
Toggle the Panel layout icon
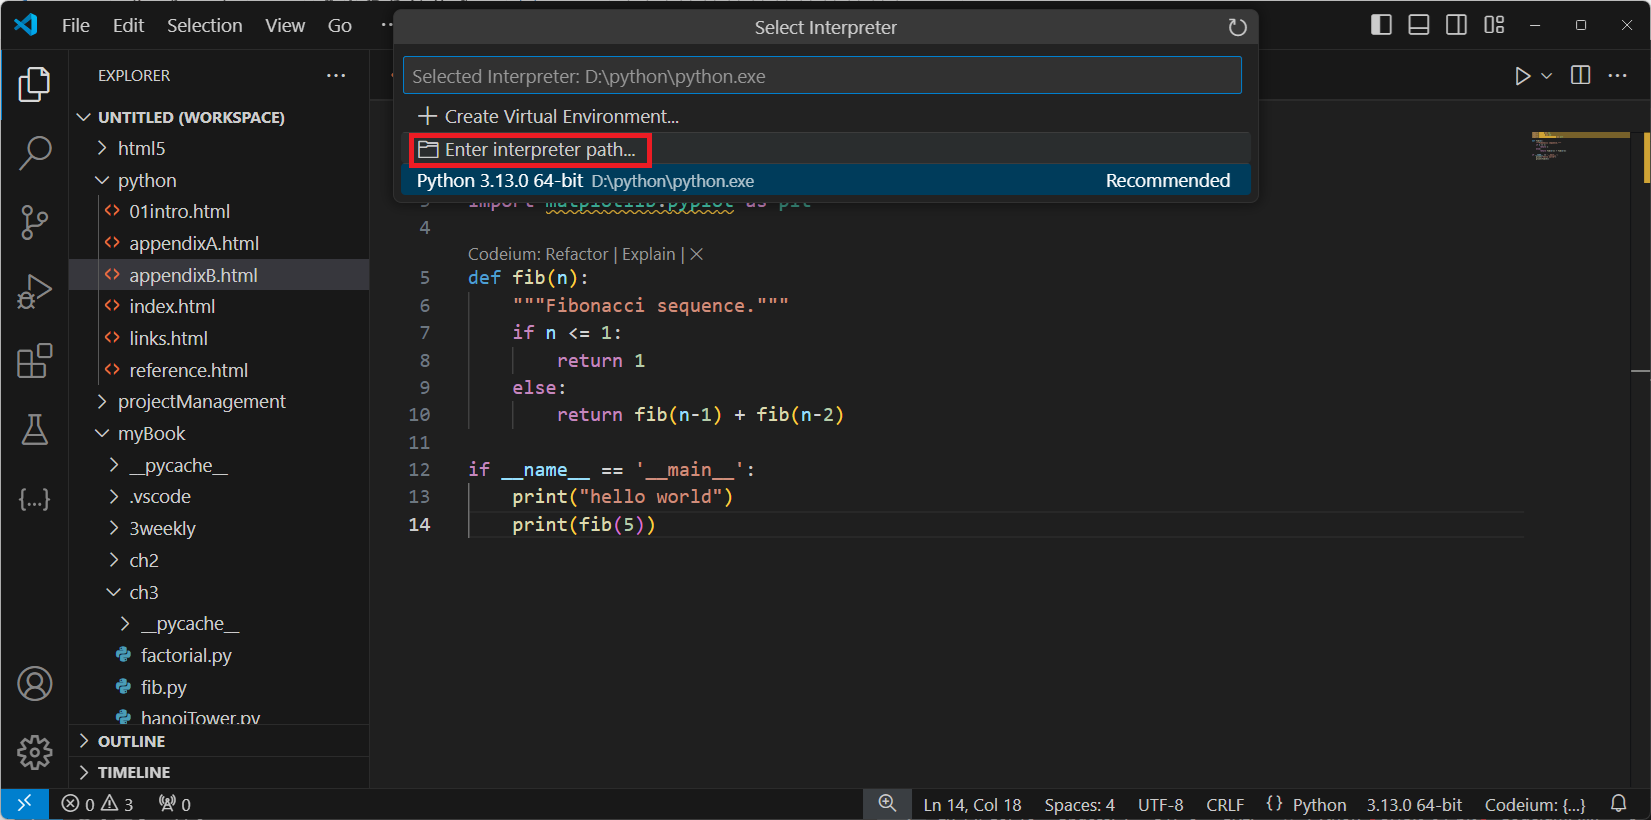coord(1419,25)
